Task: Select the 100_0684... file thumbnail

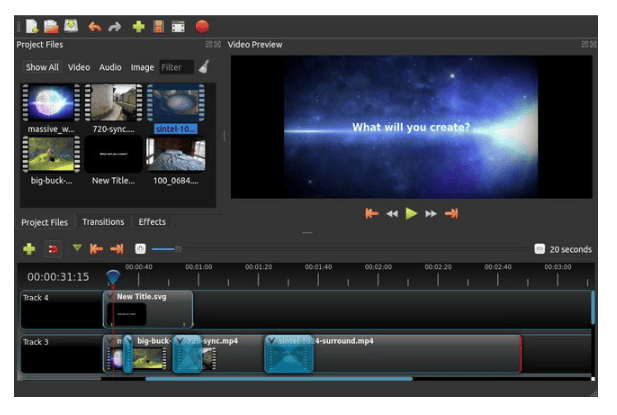Action: (x=175, y=154)
